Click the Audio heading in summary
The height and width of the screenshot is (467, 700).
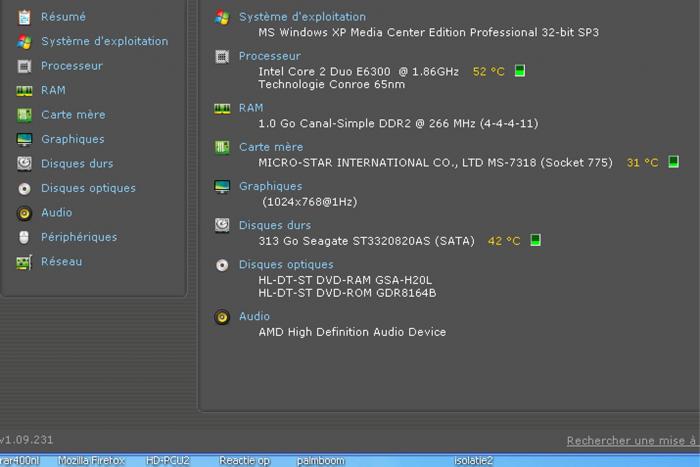tap(254, 317)
